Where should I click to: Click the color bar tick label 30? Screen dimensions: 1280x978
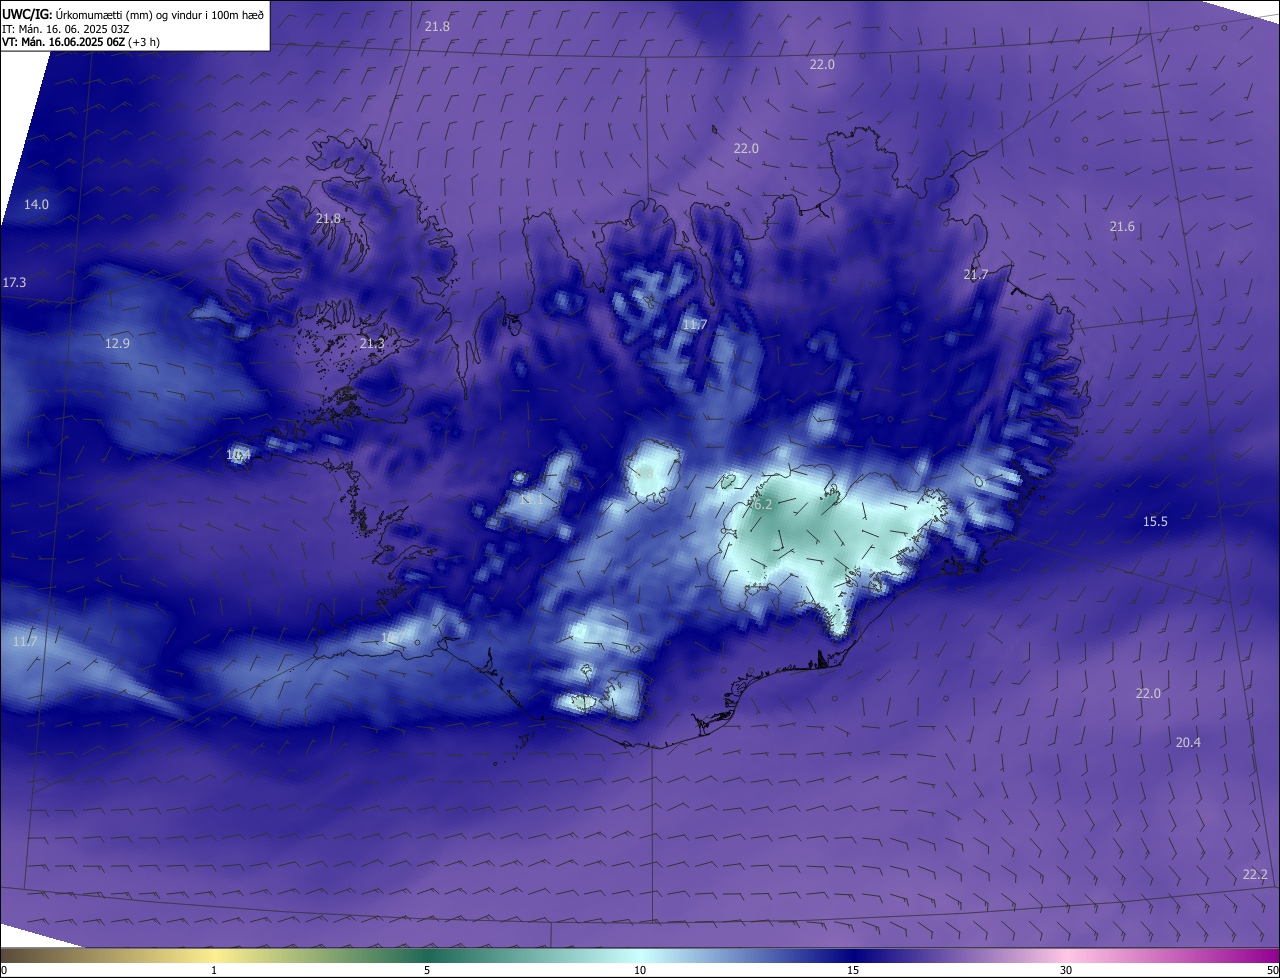click(1066, 970)
